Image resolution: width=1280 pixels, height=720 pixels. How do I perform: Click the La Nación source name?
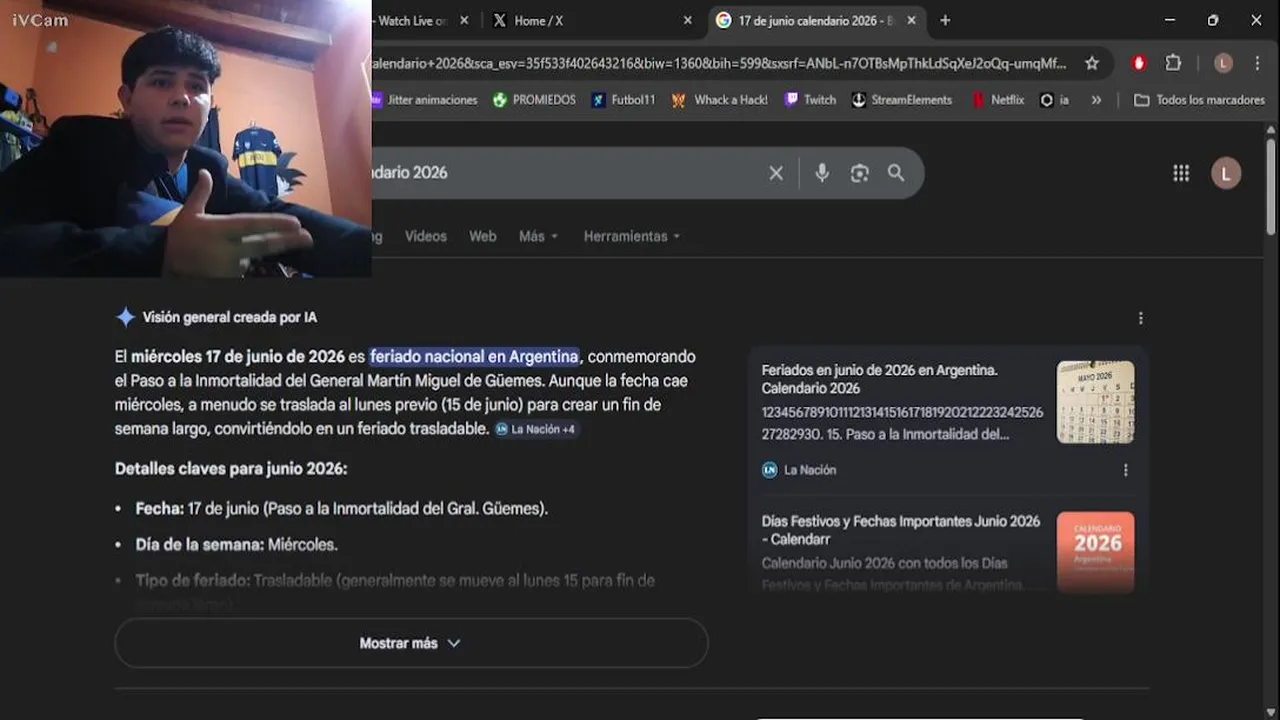pos(810,470)
